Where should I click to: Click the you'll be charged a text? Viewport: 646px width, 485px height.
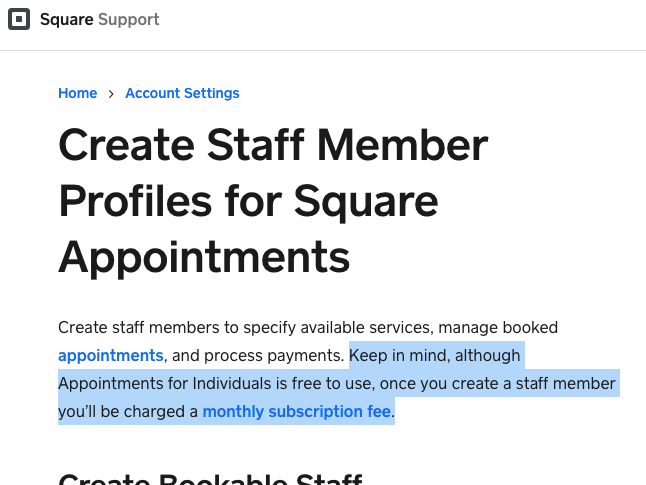(128, 411)
